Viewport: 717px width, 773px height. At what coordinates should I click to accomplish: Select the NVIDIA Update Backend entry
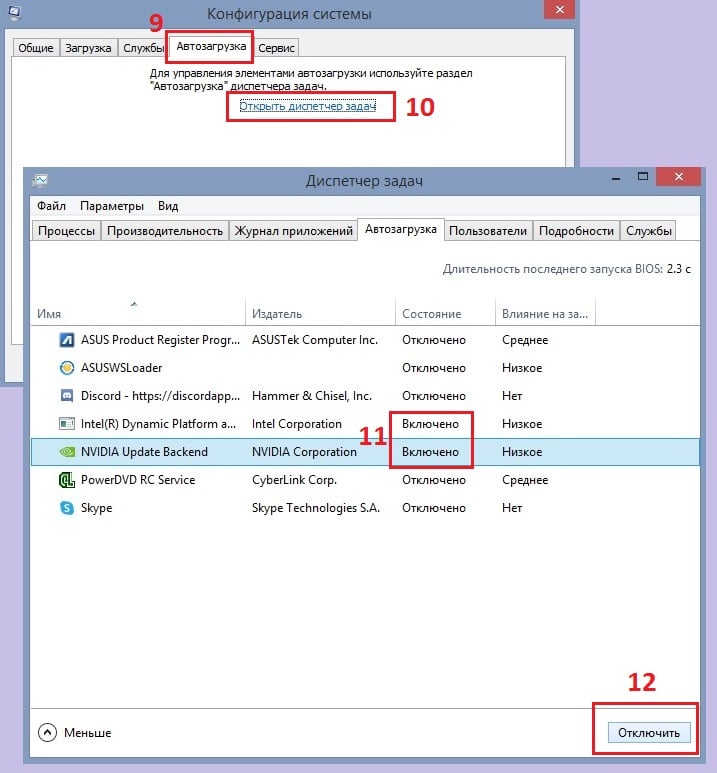point(144,452)
